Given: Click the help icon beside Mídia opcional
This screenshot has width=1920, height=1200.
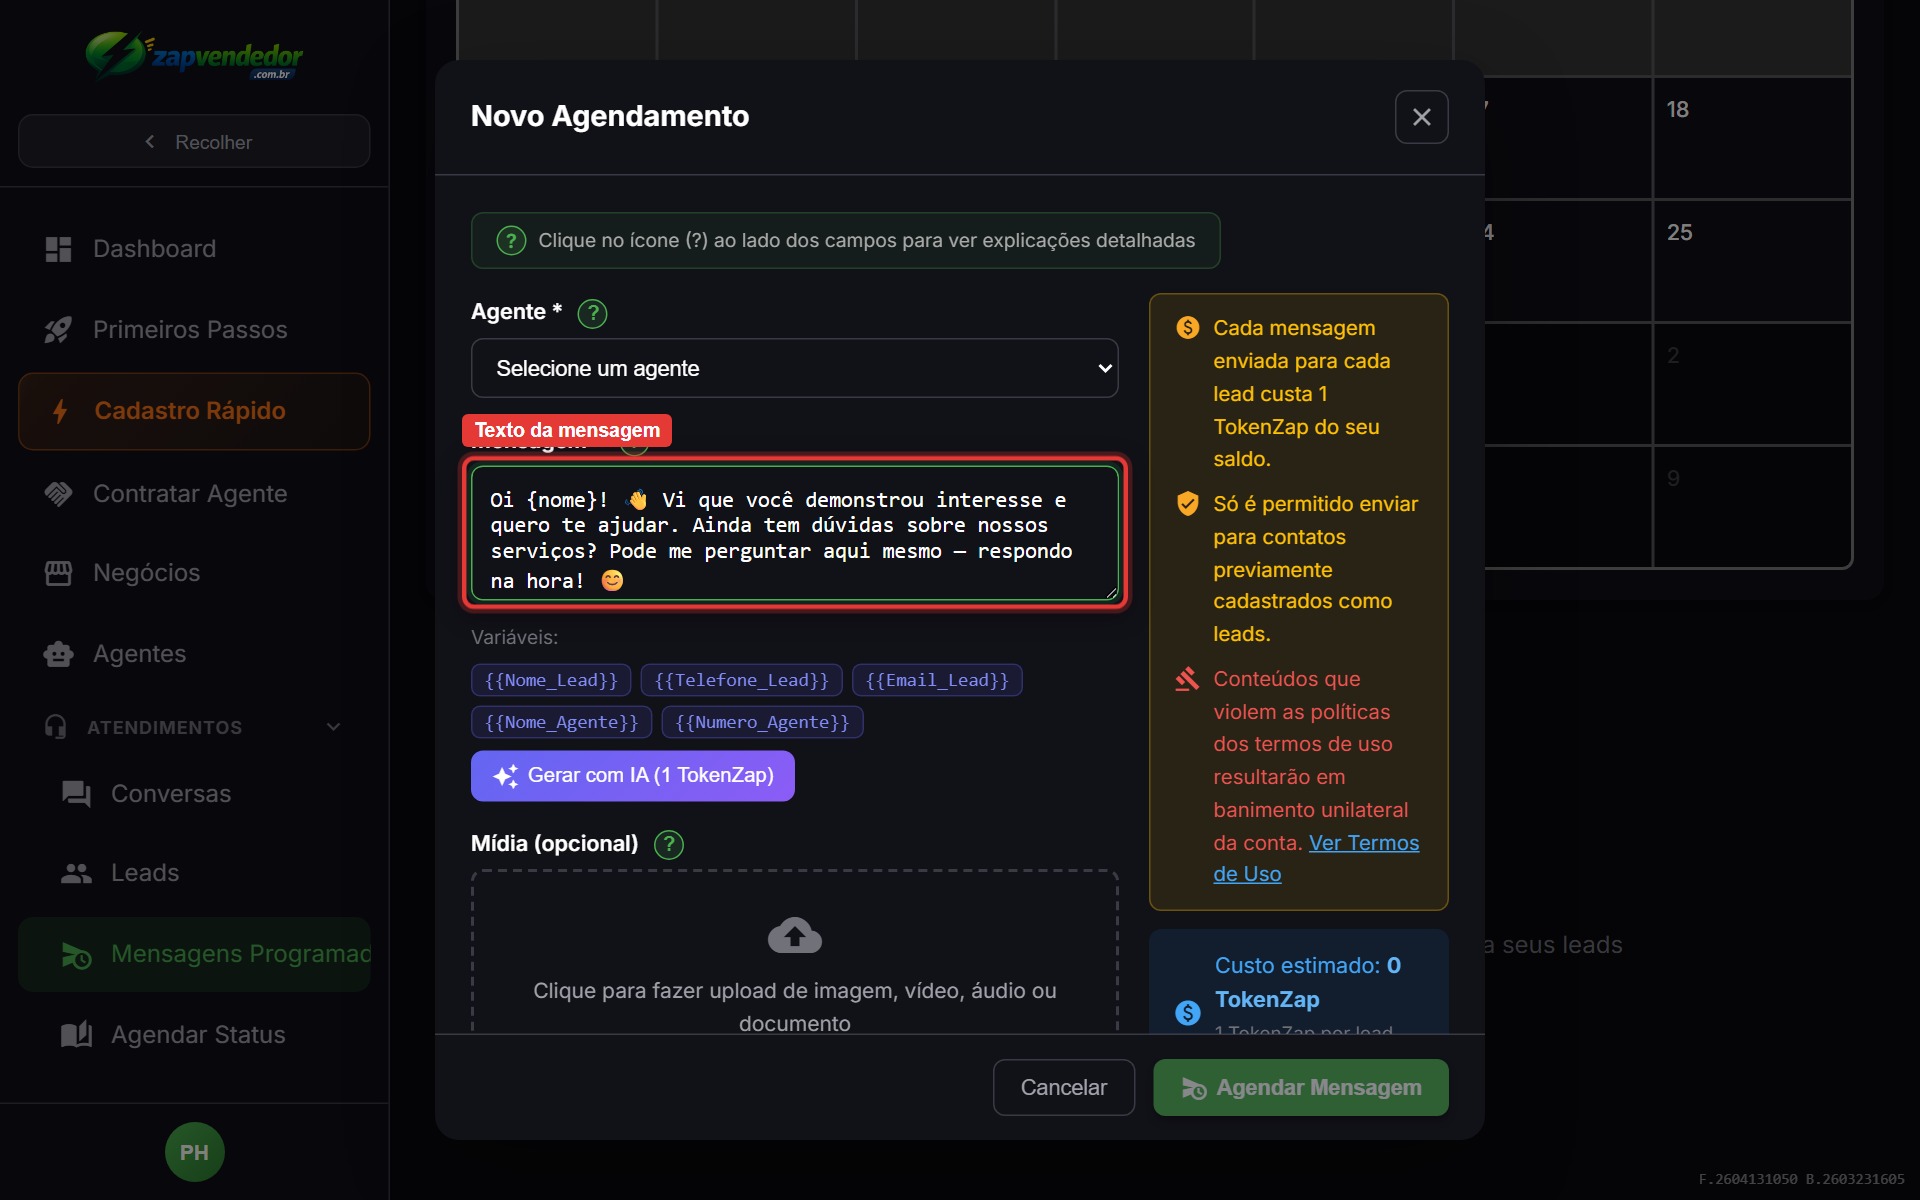Looking at the screenshot, I should coord(668,844).
